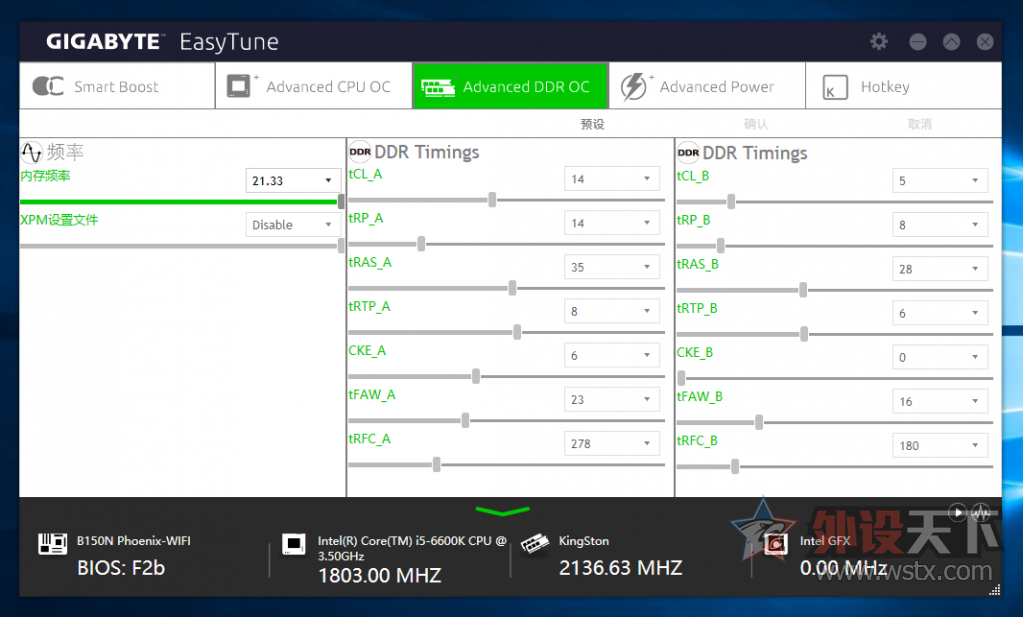This screenshot has height=617, width=1023.
Task: Click the CKE_B slider handle
Action: tap(681, 378)
